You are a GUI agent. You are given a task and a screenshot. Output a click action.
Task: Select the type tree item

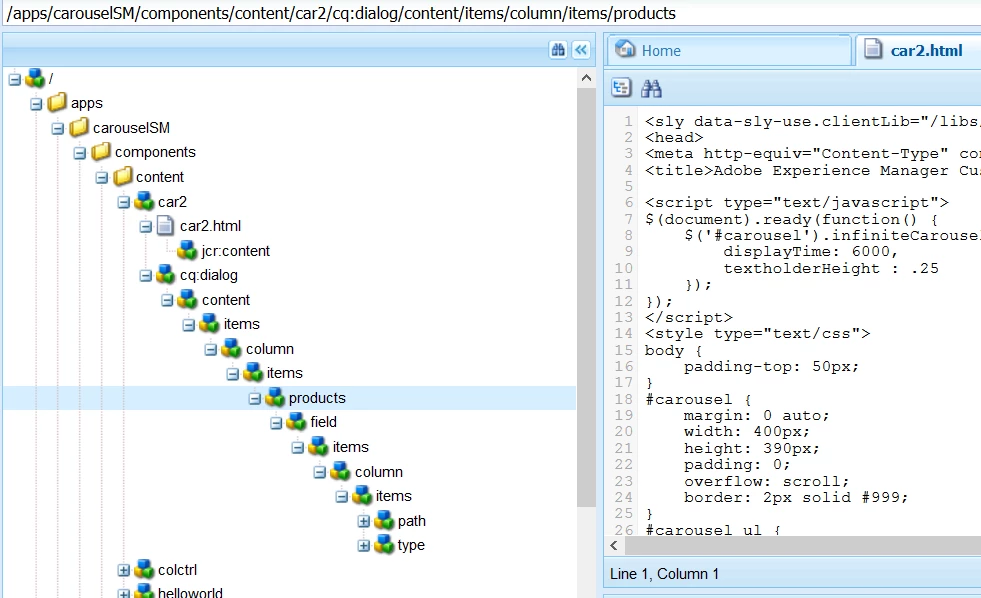click(411, 545)
